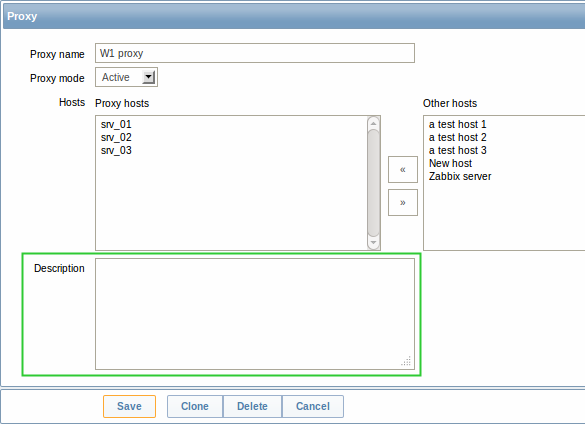The height and width of the screenshot is (424, 585).
Task: Click the Proxy hosts vertical scrollbar thumb
Action: coord(373,183)
